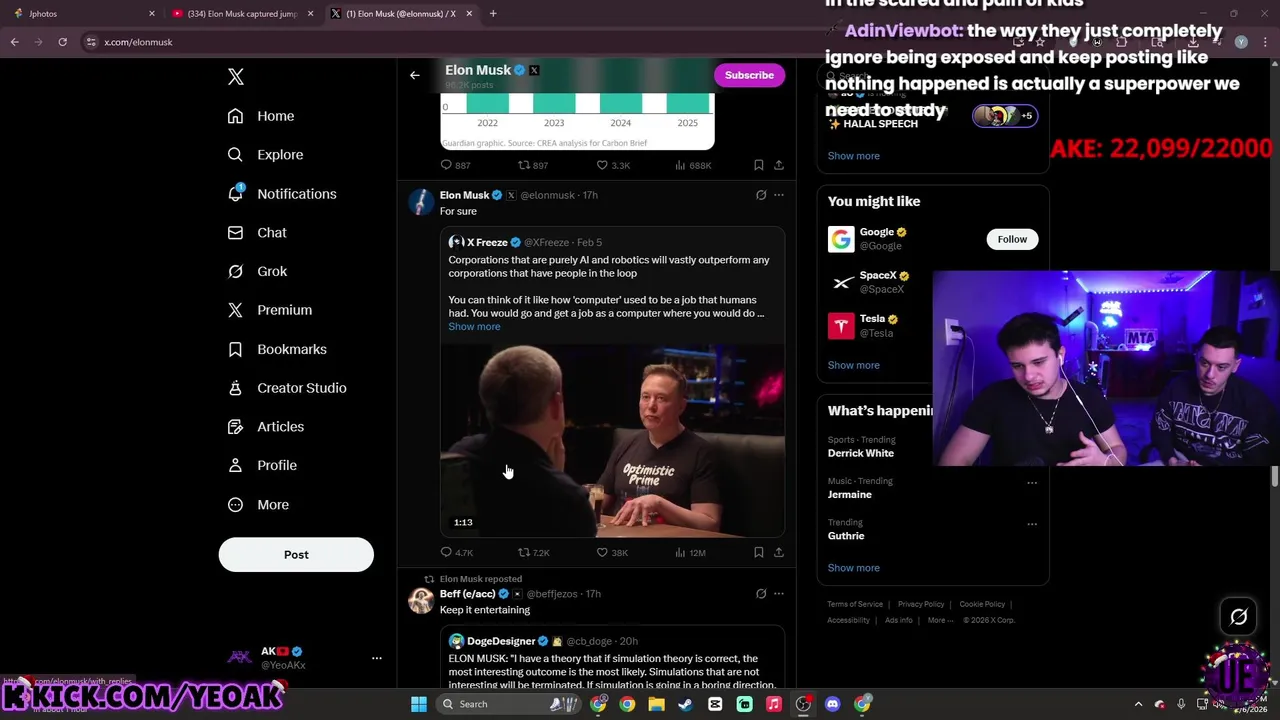Bookmark the chart post with 688K views
1280x720 pixels.
pos(759,165)
